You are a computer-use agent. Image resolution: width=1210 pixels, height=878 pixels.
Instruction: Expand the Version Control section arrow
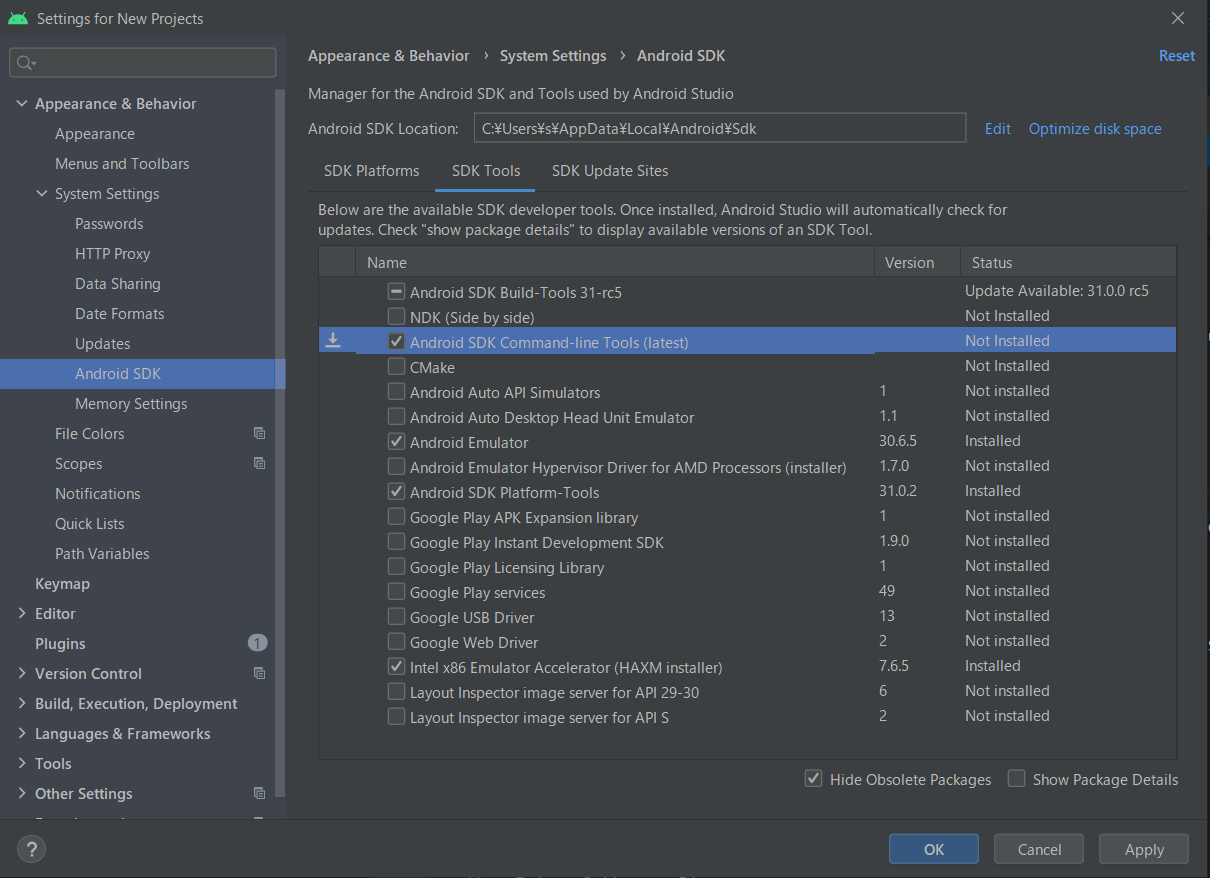pyautogui.click(x=22, y=673)
